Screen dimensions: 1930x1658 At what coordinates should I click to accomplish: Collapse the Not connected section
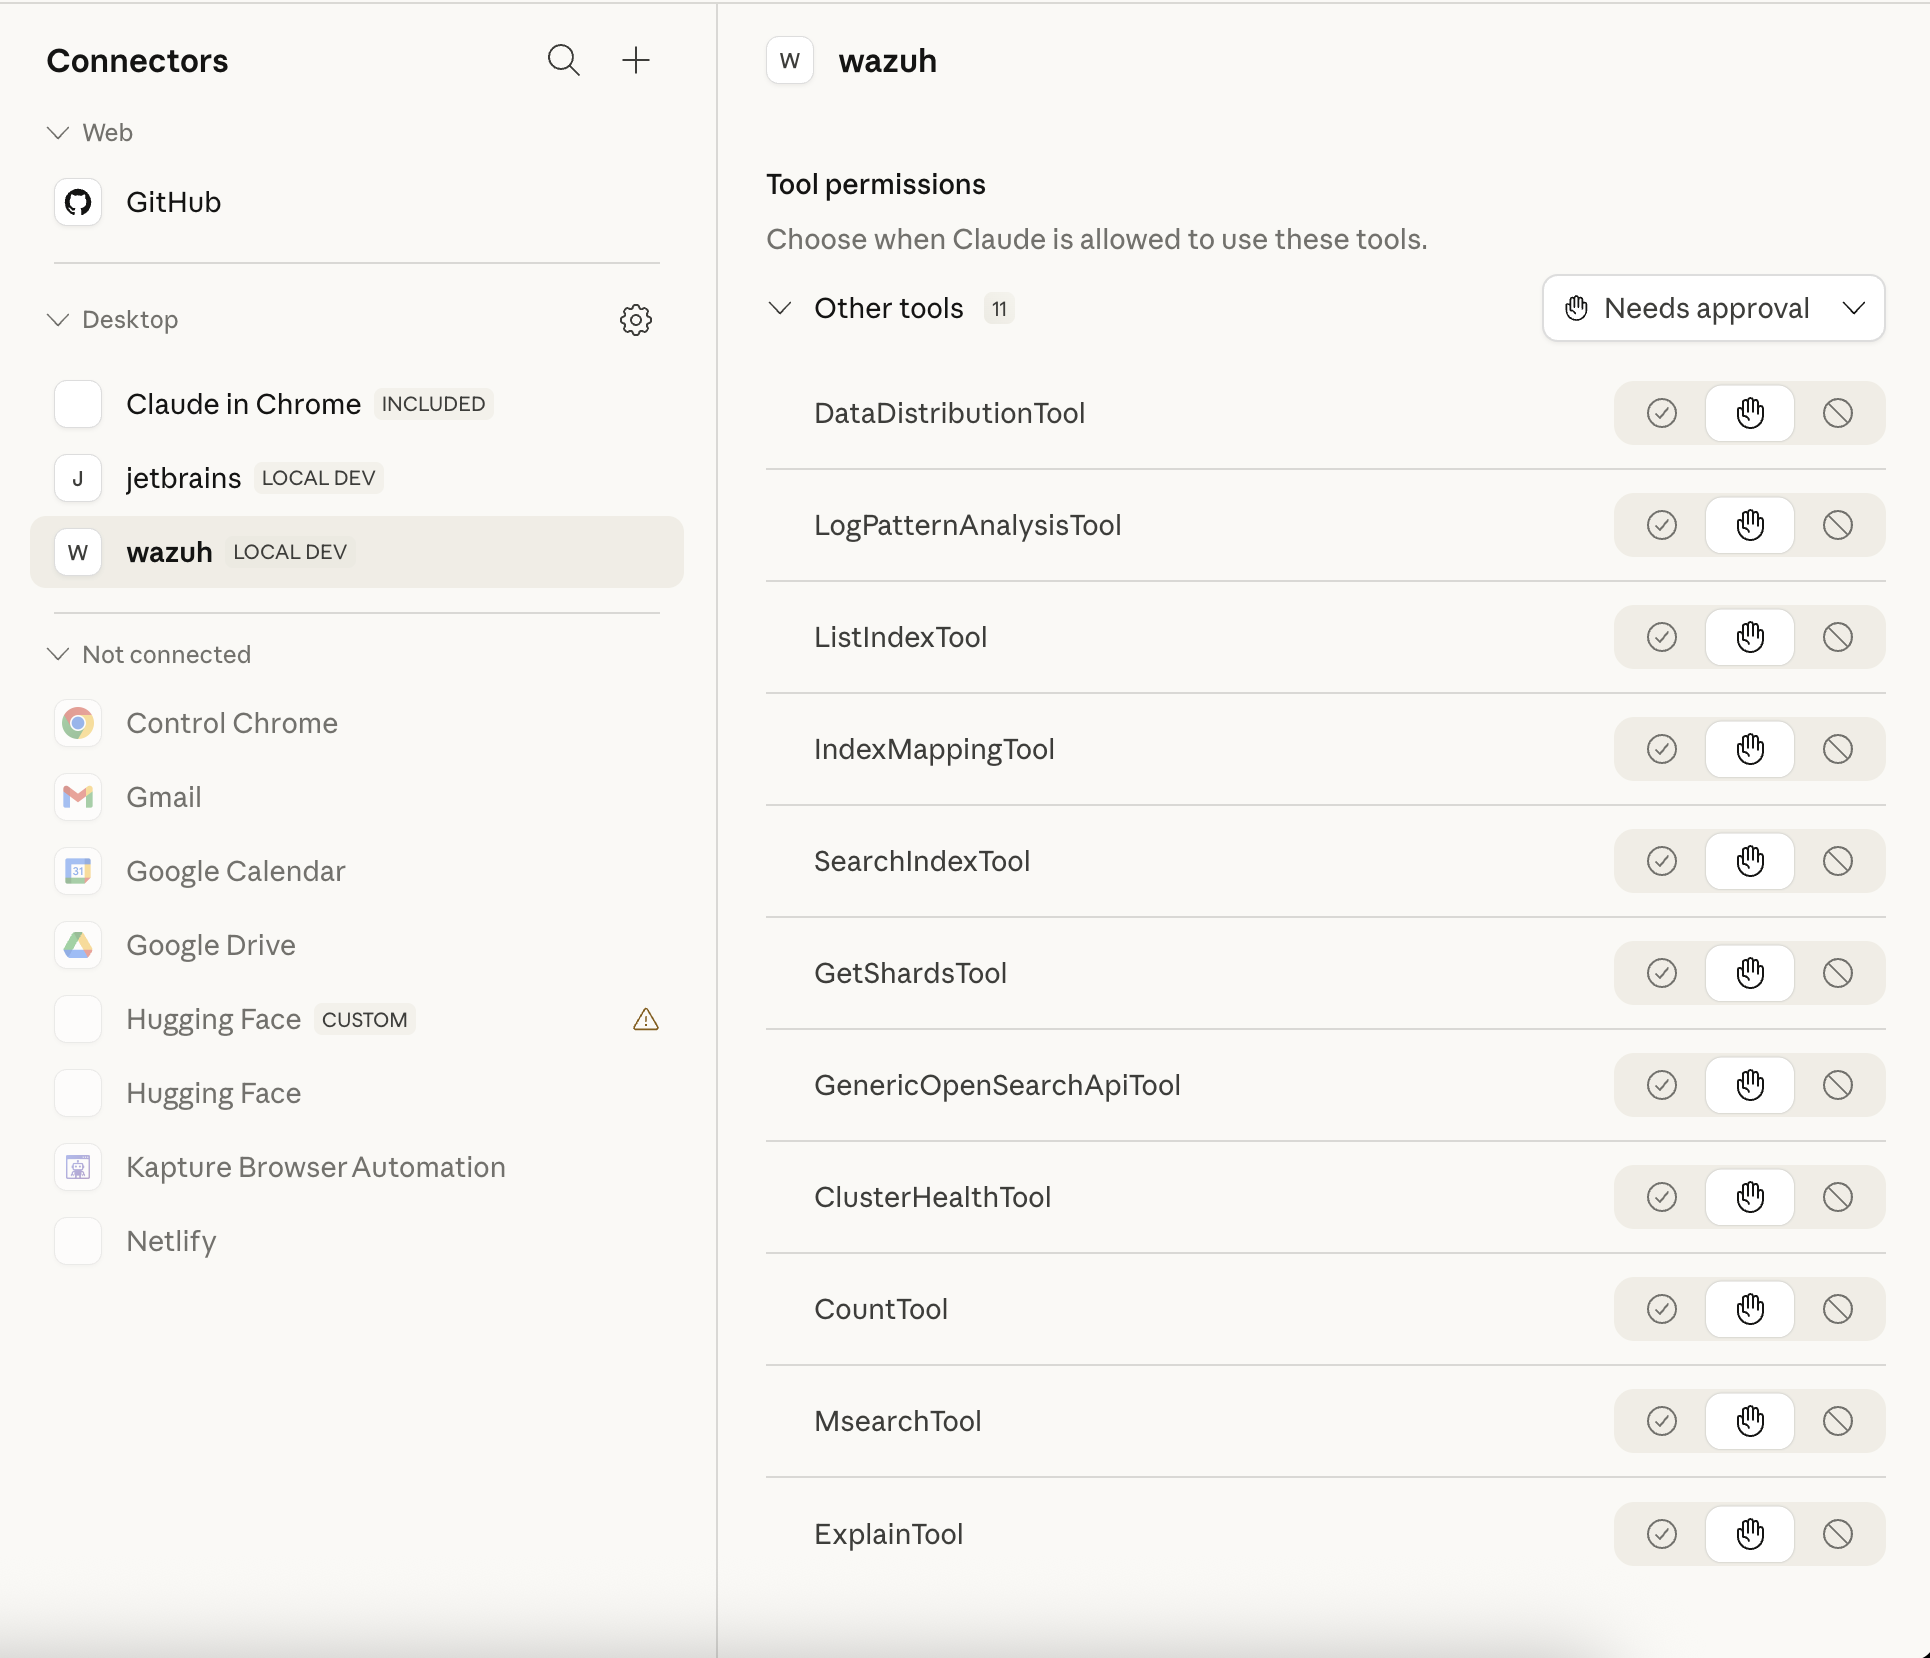click(x=57, y=654)
